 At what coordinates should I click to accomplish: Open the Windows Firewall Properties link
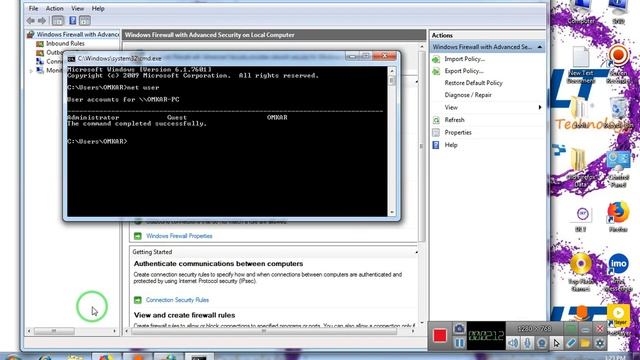179,236
